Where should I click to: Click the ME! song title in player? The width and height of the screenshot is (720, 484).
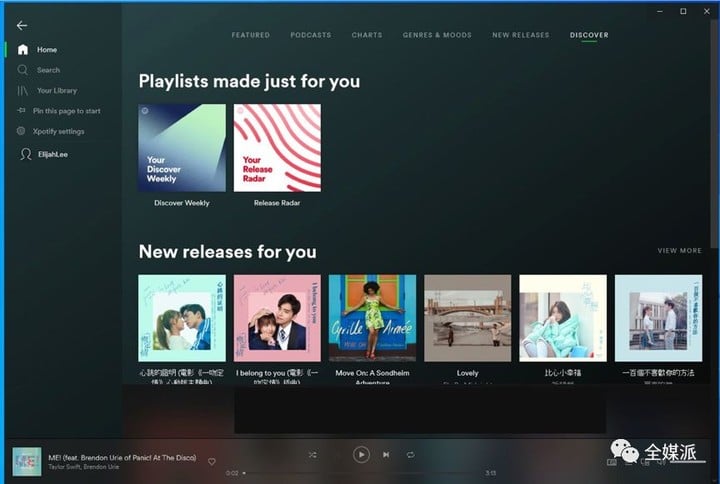click(x=122, y=458)
